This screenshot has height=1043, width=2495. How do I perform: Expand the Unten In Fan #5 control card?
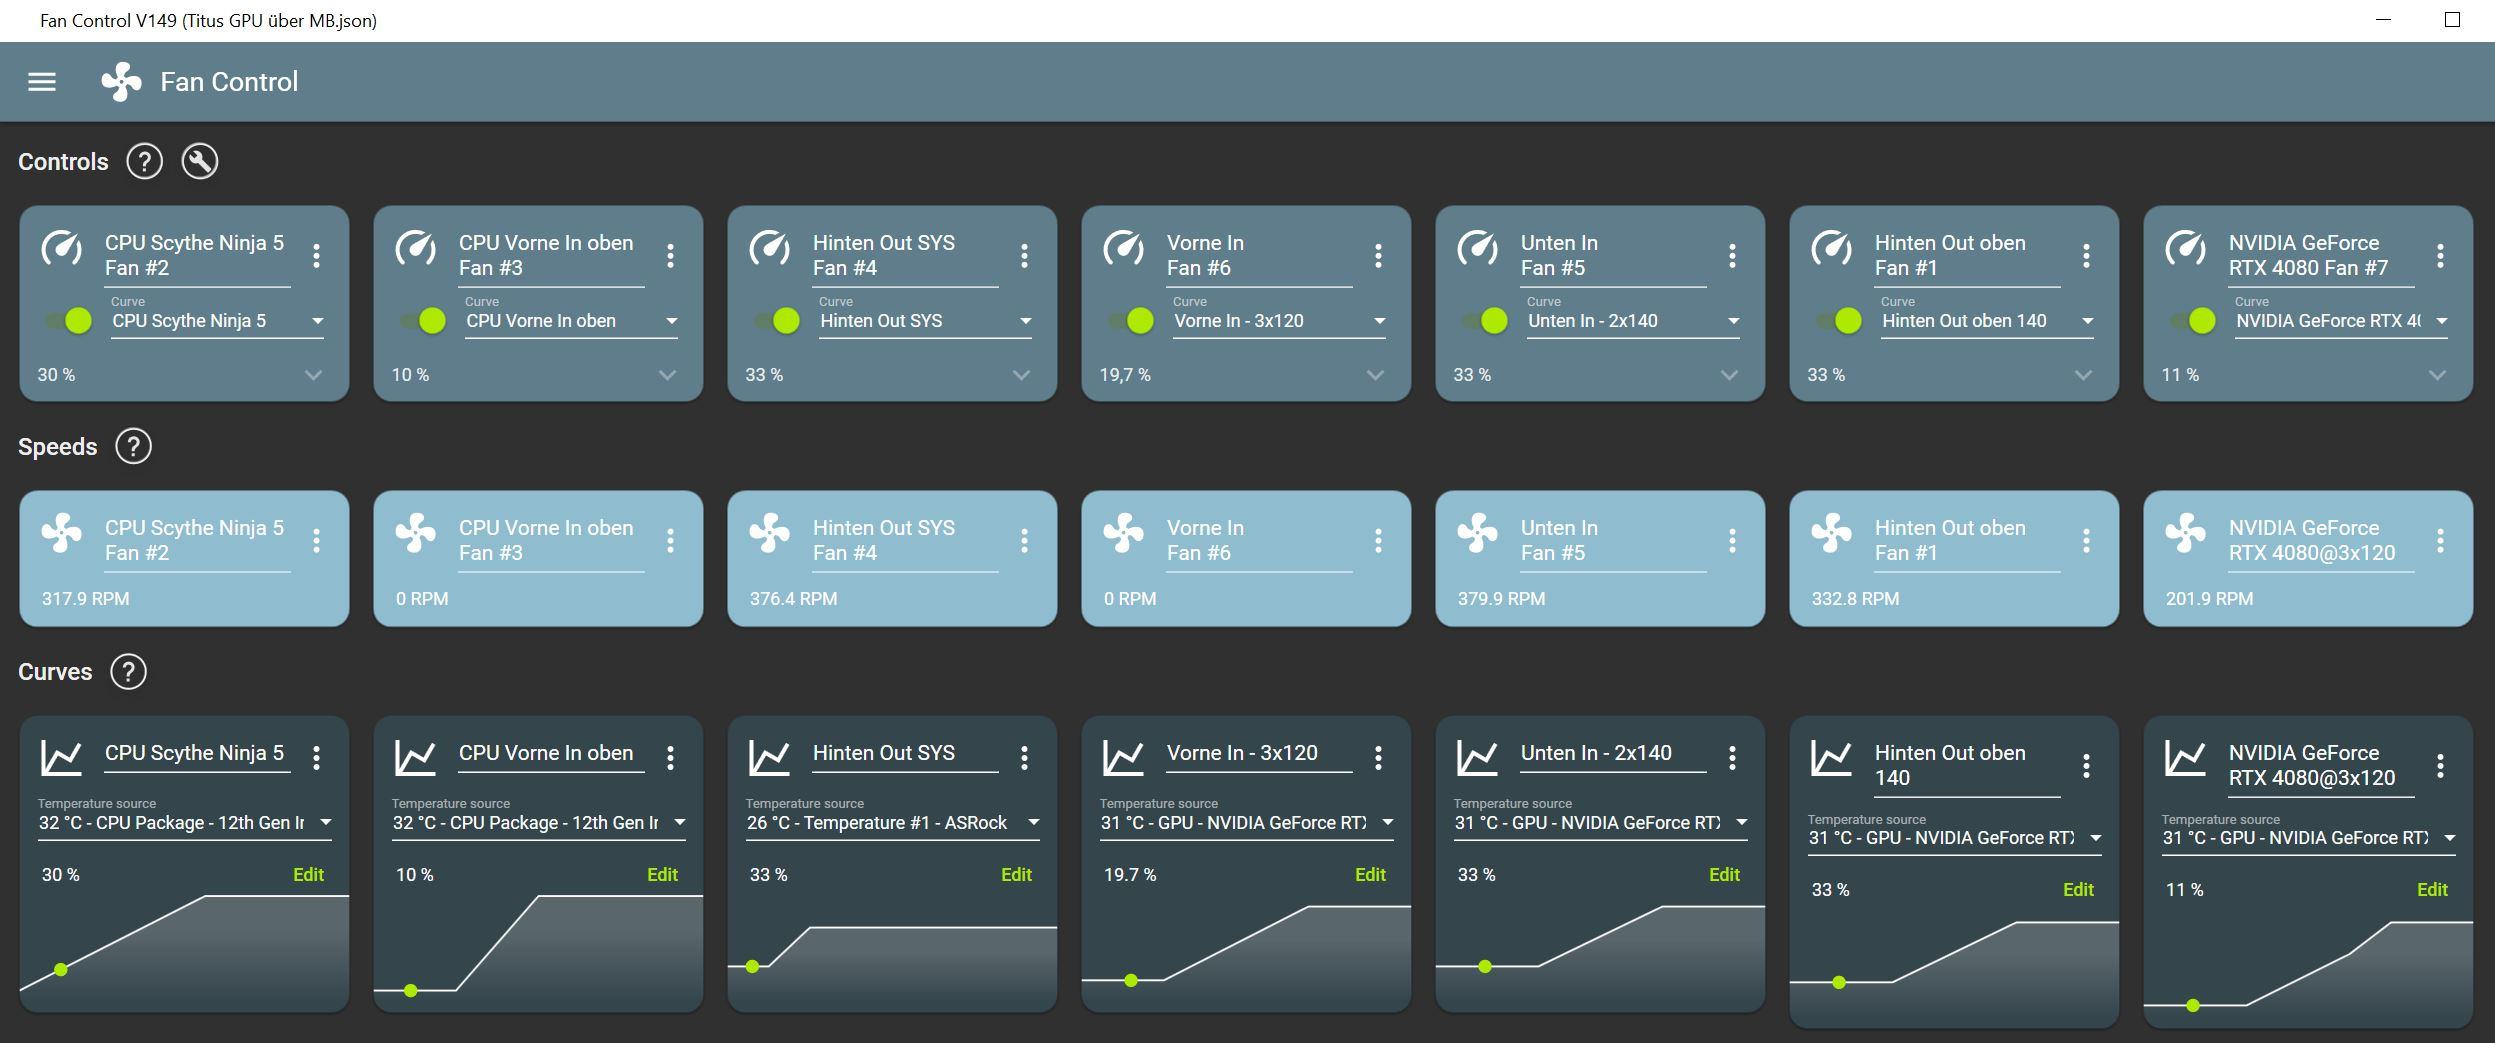click(1730, 375)
